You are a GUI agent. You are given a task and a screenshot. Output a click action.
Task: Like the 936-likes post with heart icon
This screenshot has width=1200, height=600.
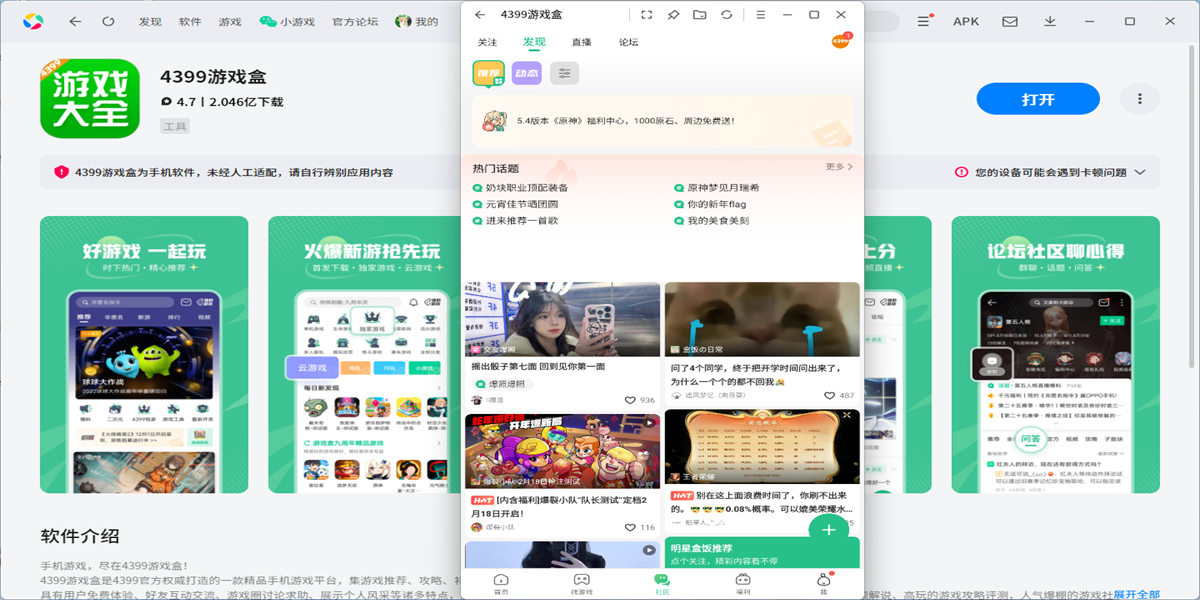tap(630, 400)
